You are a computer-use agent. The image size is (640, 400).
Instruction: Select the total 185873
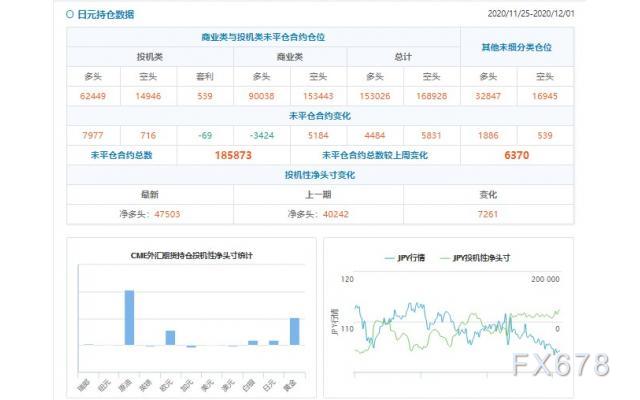click(x=233, y=155)
